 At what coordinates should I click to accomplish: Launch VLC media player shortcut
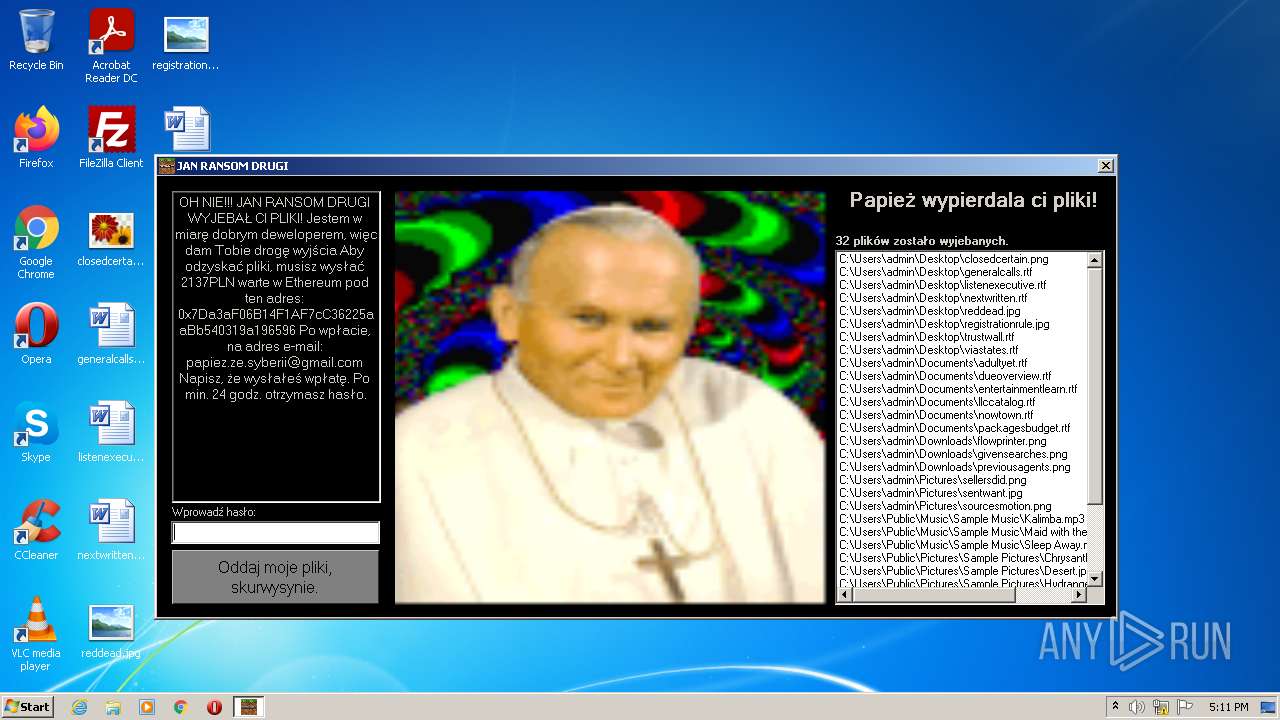(x=36, y=633)
